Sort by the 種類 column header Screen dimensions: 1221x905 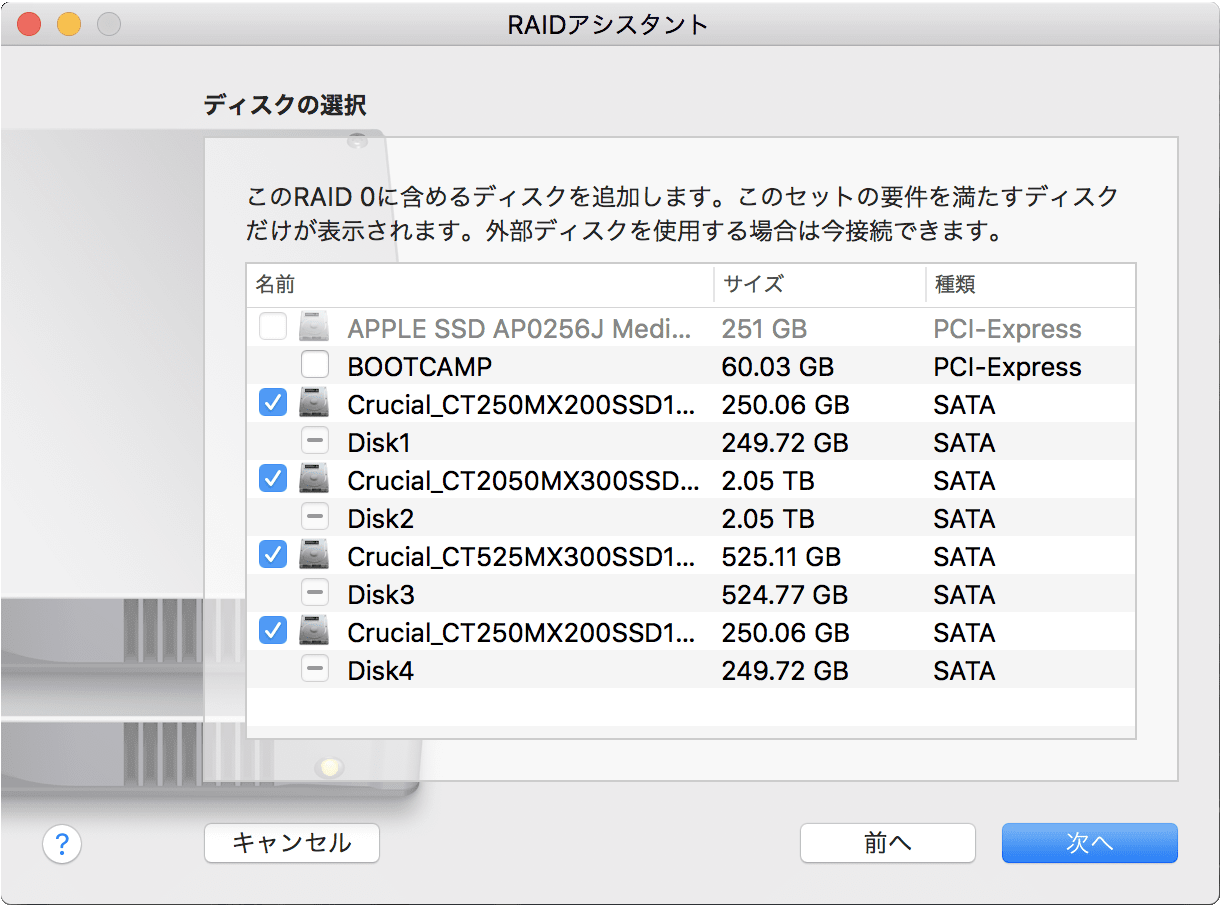(x=1030, y=285)
